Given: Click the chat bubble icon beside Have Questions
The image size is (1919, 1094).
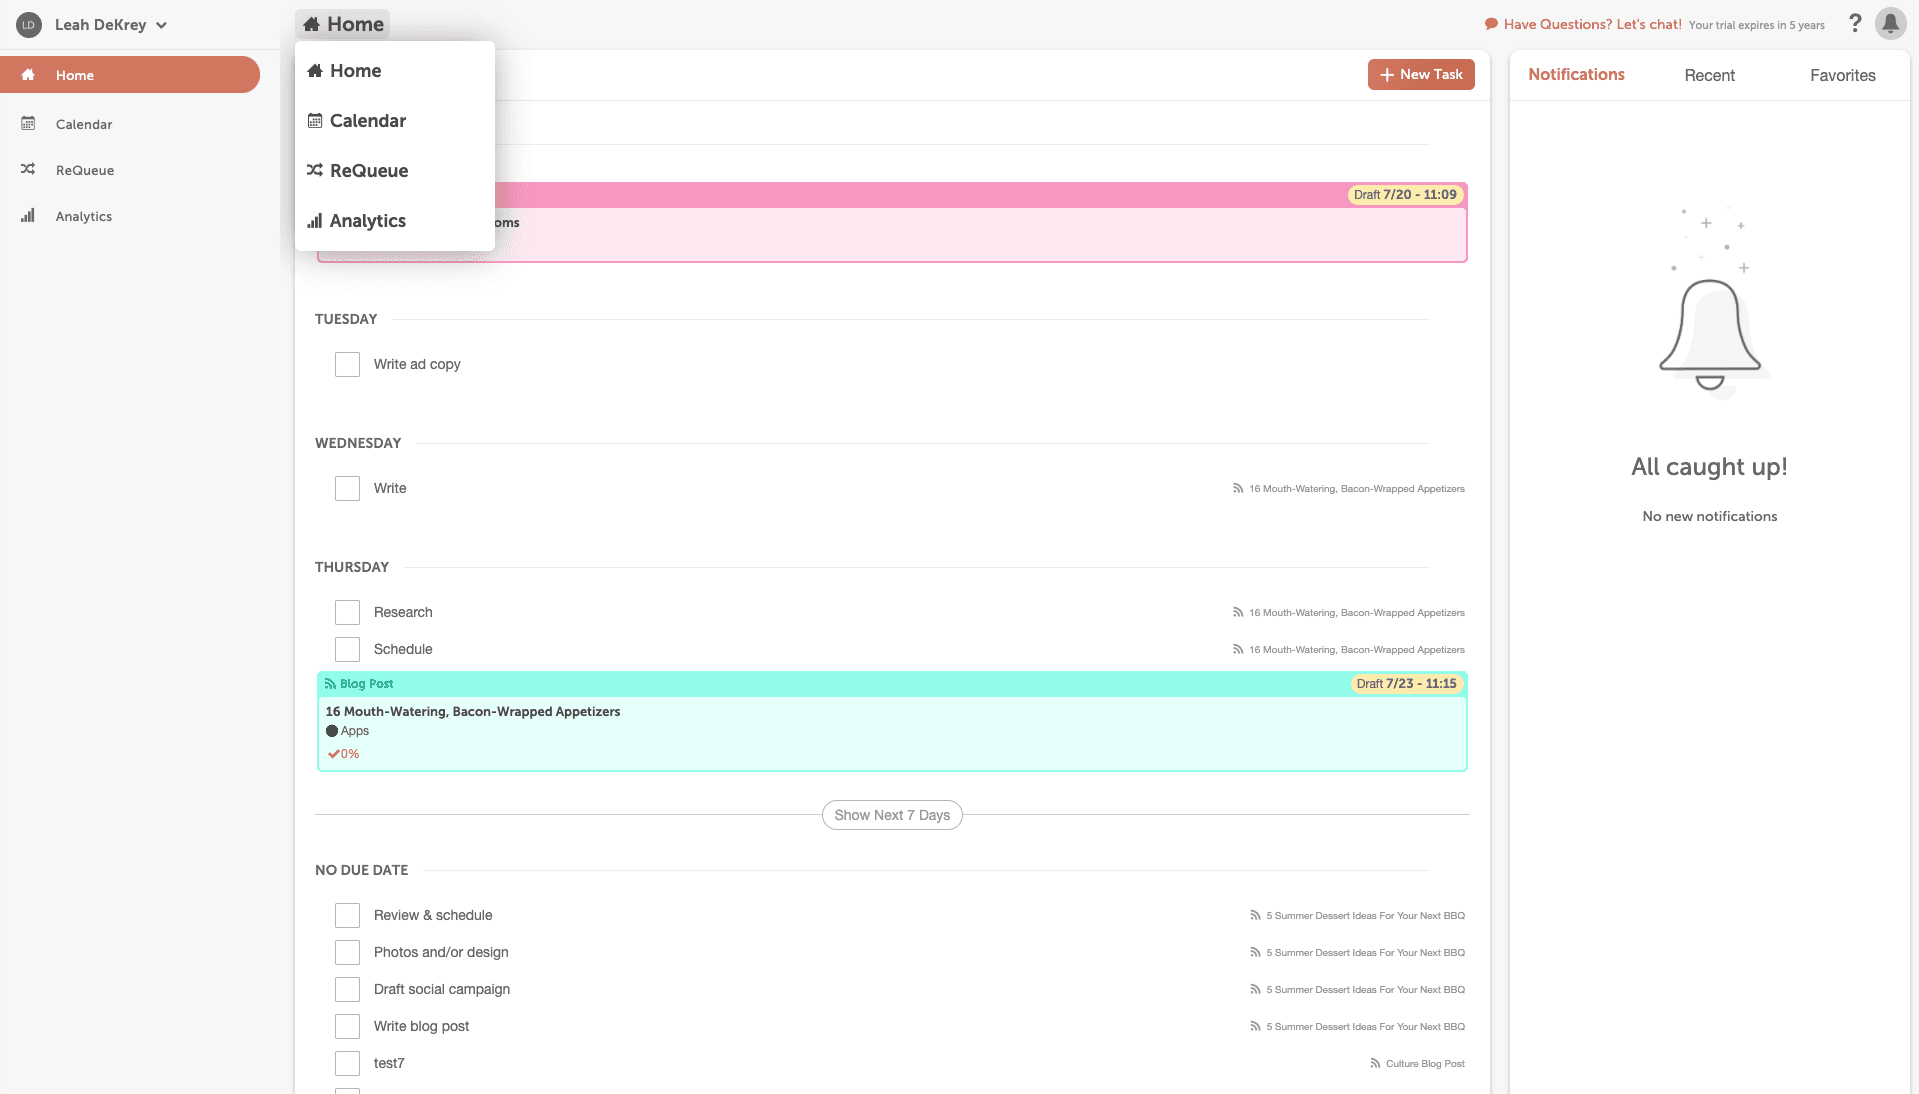Looking at the screenshot, I should click(x=1491, y=24).
